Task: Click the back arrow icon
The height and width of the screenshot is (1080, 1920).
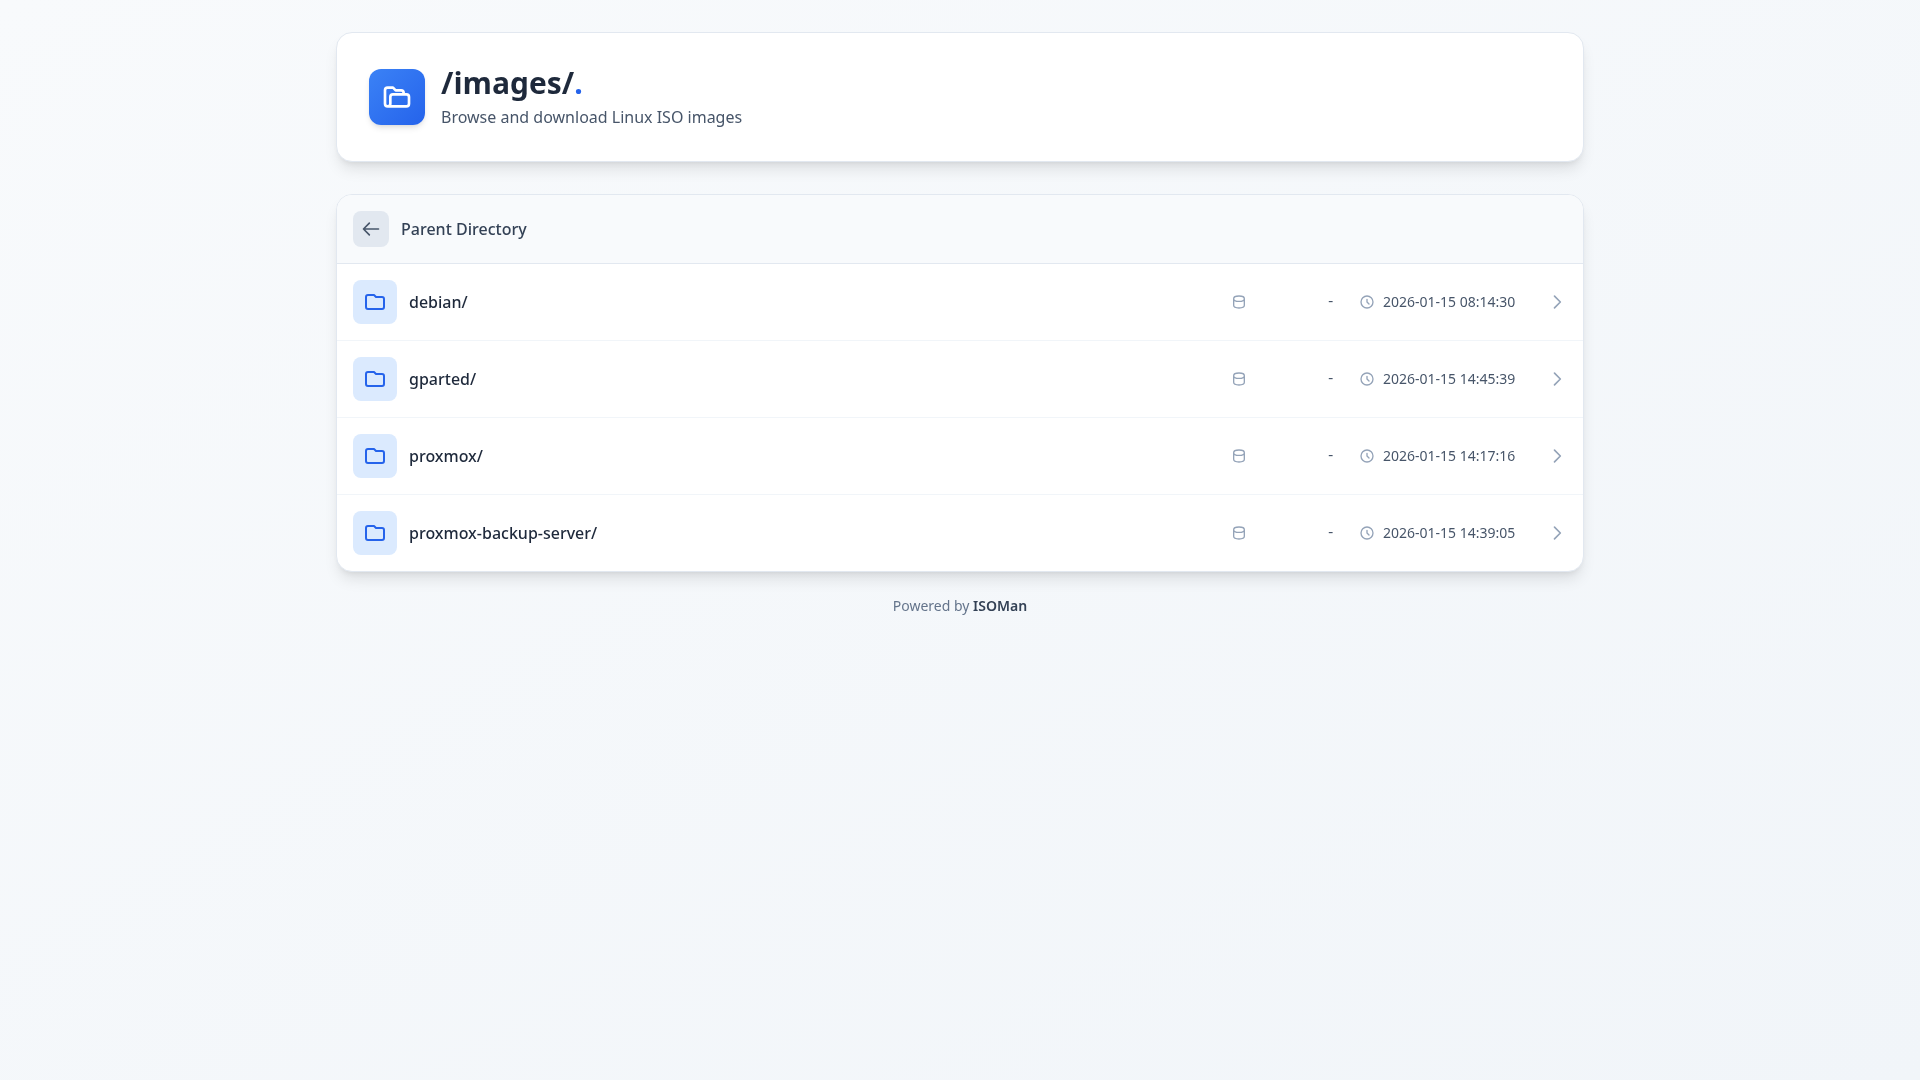Action: (371, 229)
